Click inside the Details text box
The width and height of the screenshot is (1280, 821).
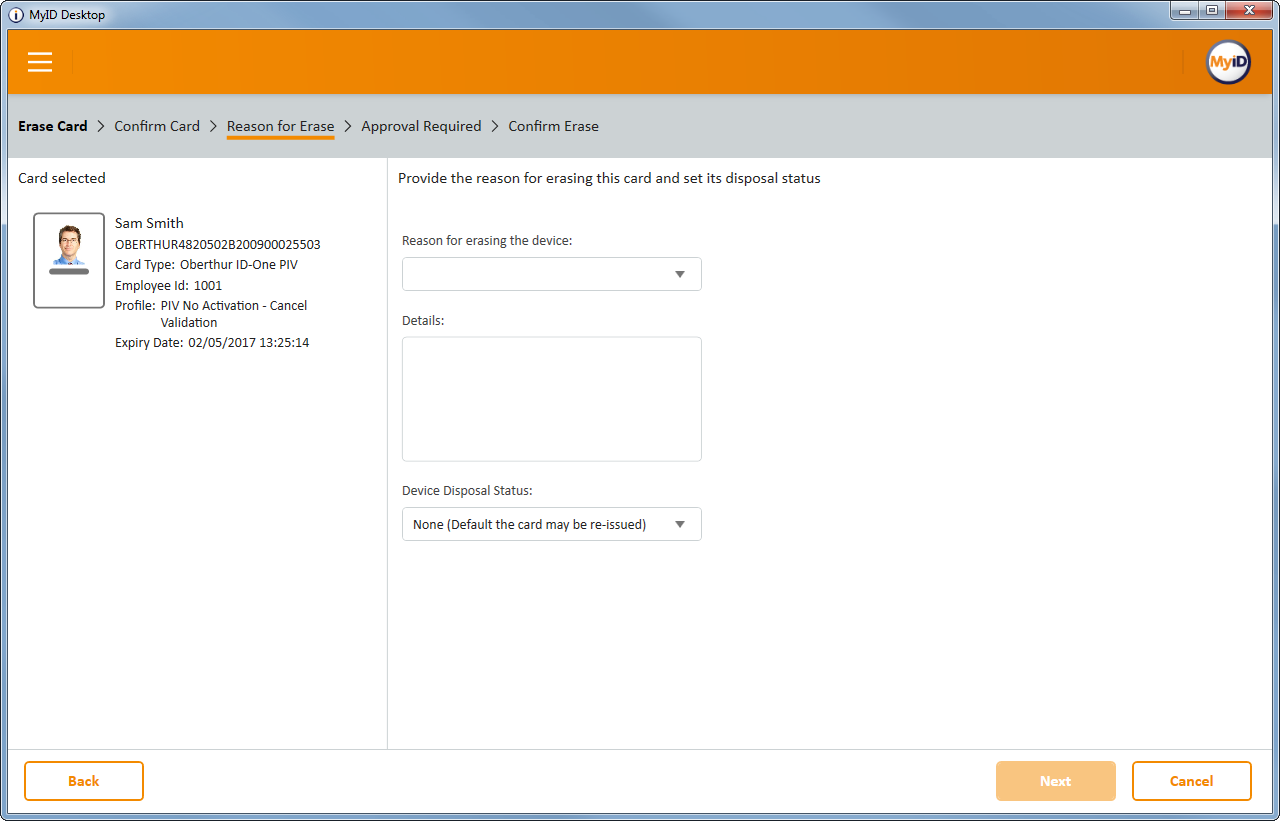coord(552,399)
